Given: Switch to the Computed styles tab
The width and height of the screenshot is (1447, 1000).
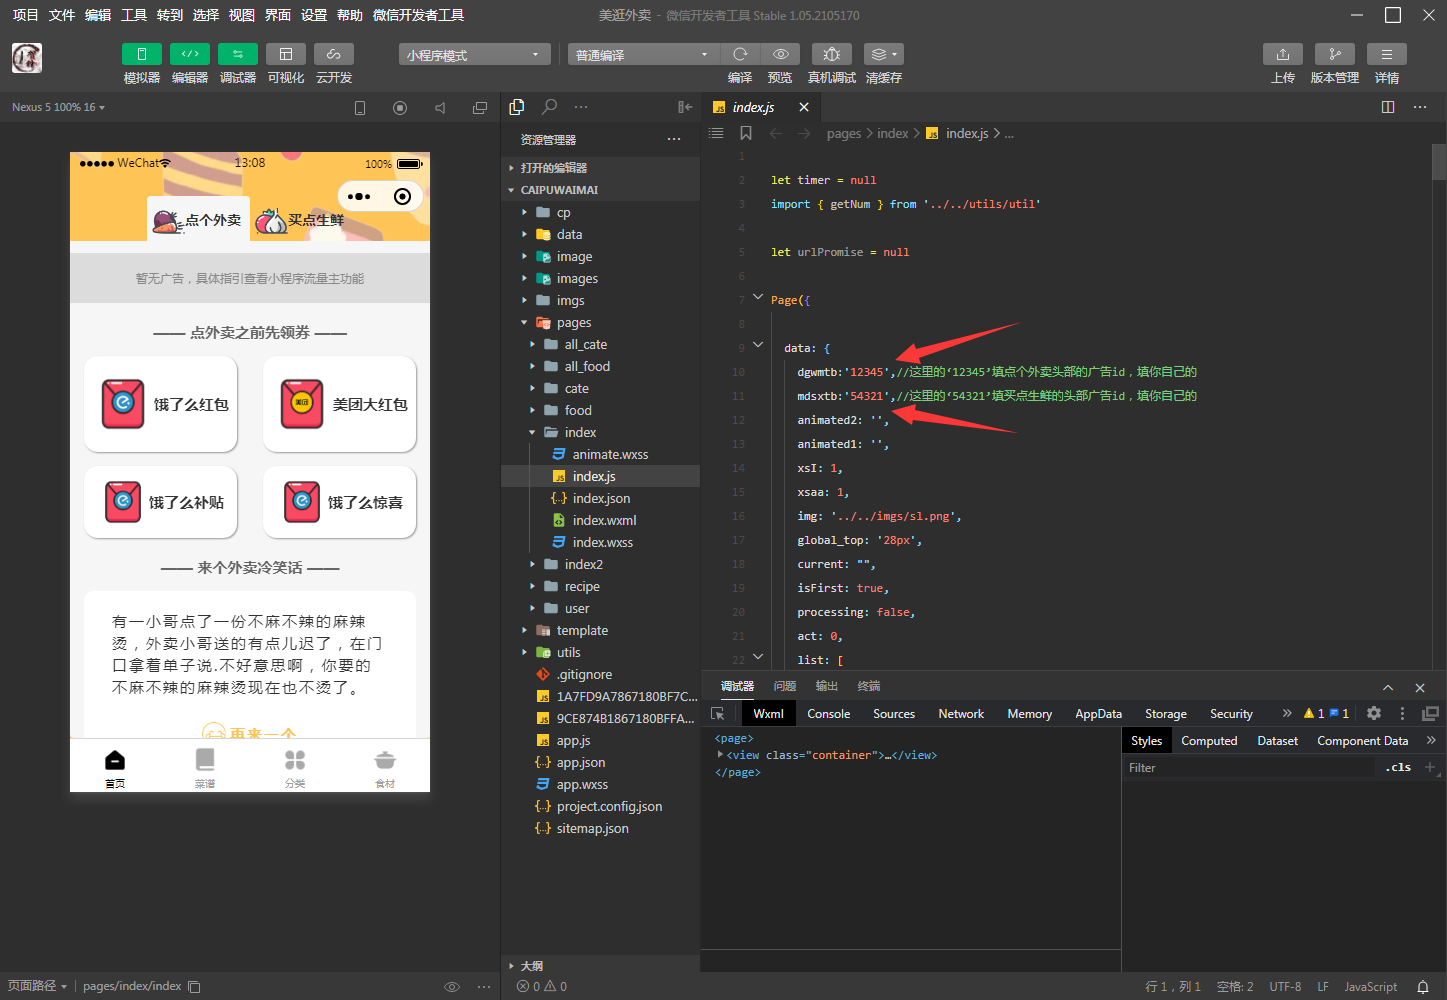Looking at the screenshot, I should point(1209,740).
